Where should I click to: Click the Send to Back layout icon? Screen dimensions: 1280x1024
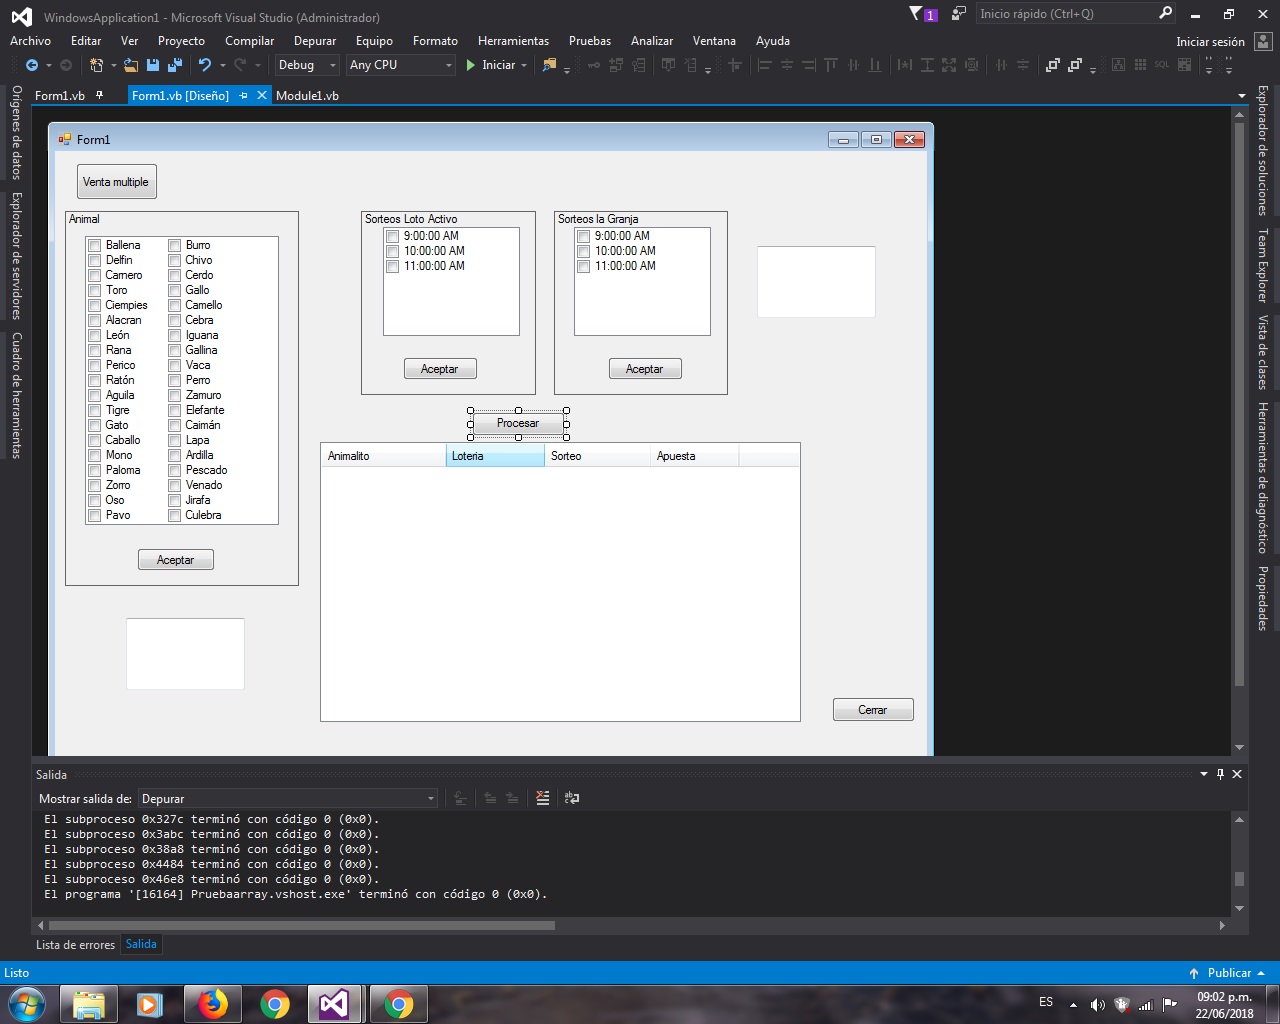pyautogui.click(x=1075, y=65)
